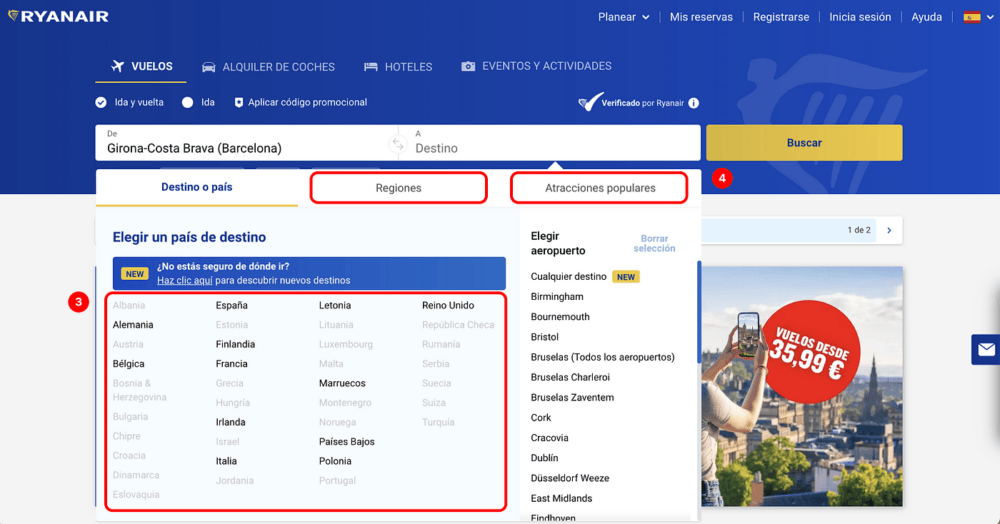Switch to the Regiones tab
The height and width of the screenshot is (524, 1000).
pyautogui.click(x=399, y=188)
